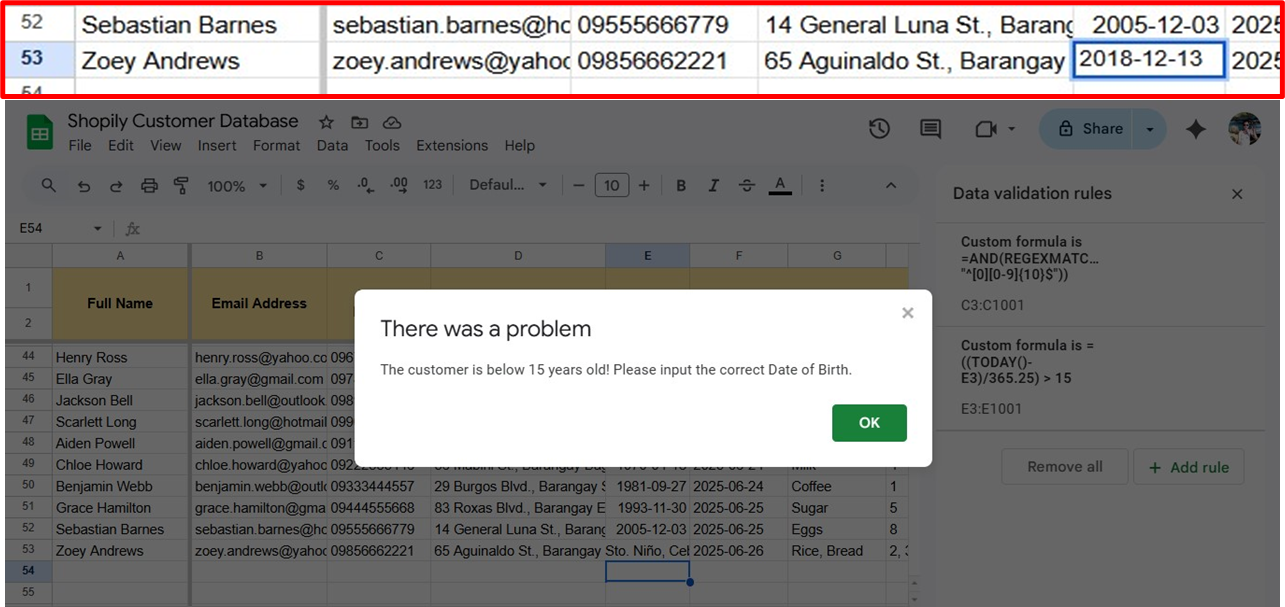This screenshot has width=1285, height=607.
Task: Select row 54 header
Action: coord(28,570)
